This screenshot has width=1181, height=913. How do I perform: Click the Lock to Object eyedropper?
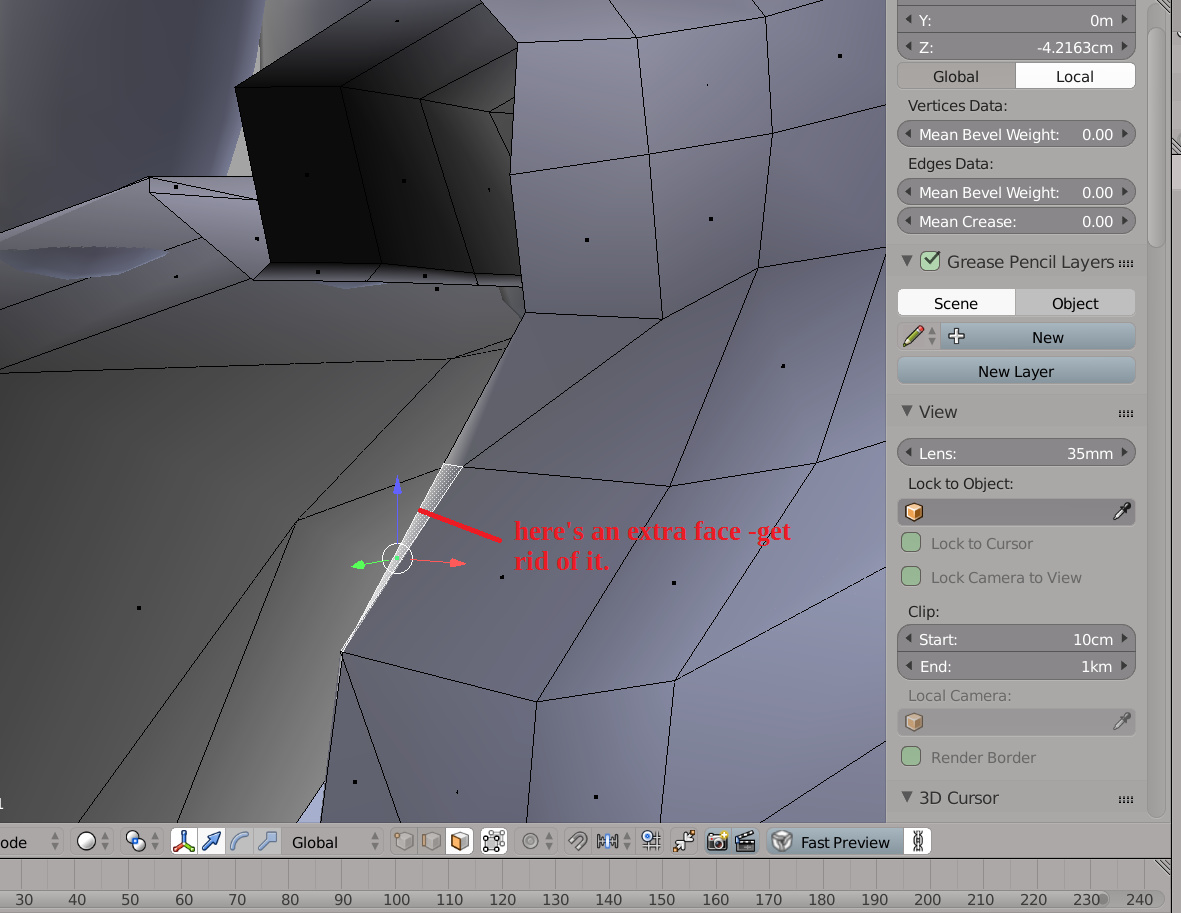pos(1121,511)
